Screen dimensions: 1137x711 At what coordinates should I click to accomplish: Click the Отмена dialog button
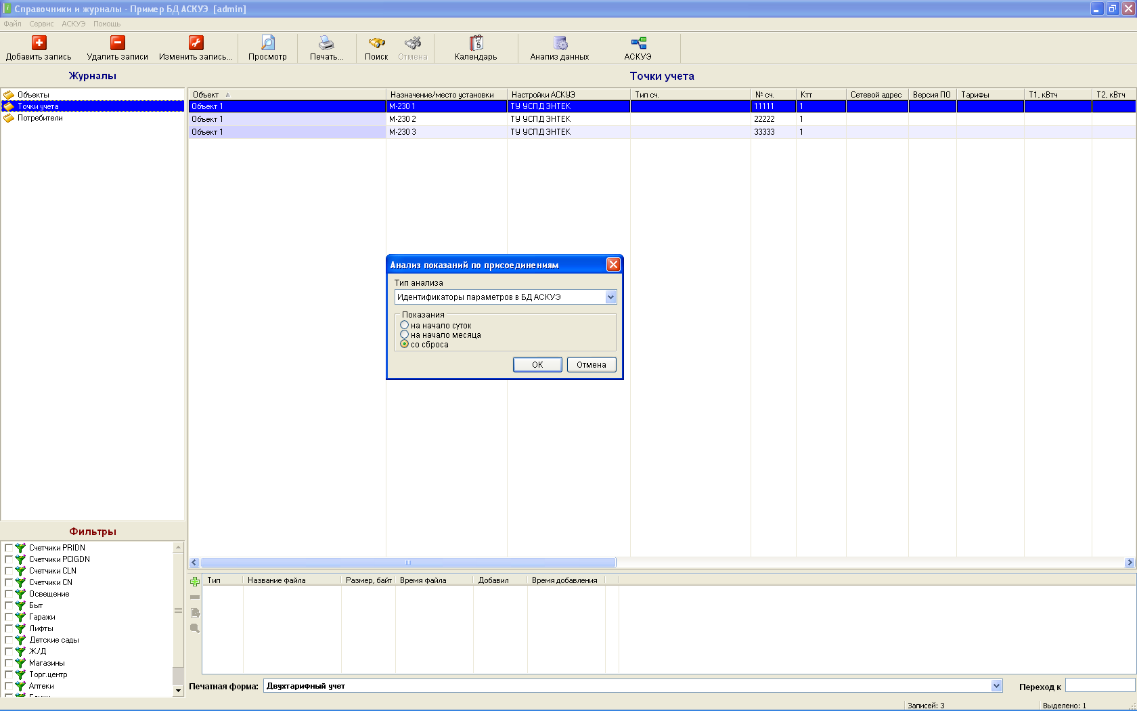(592, 365)
